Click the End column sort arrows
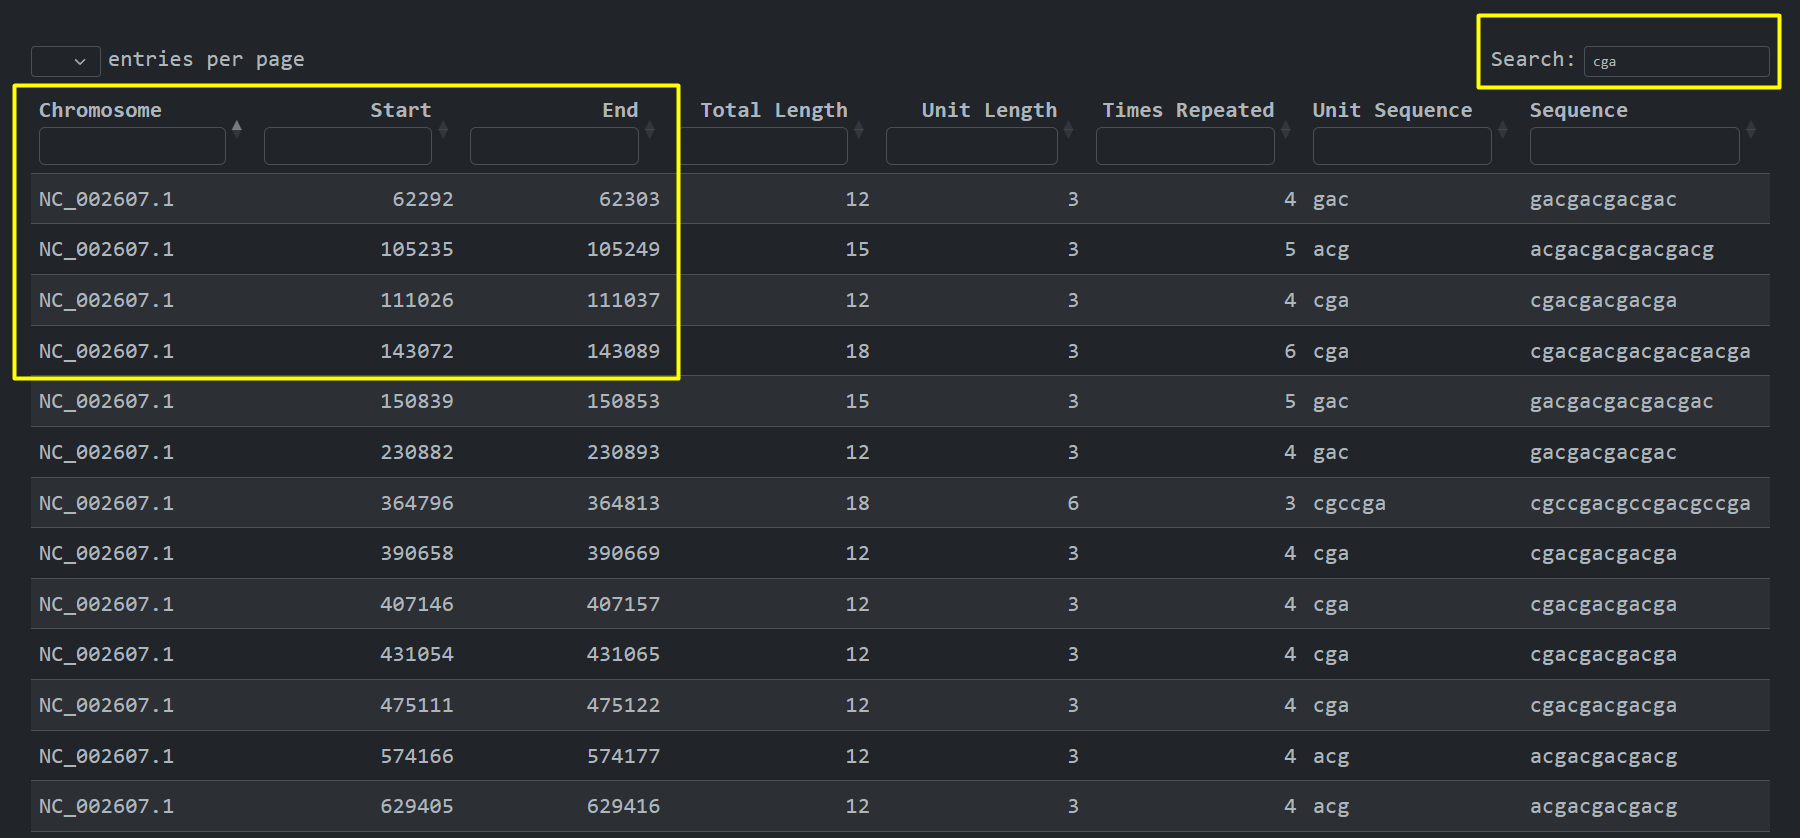The image size is (1800, 838). click(x=650, y=129)
